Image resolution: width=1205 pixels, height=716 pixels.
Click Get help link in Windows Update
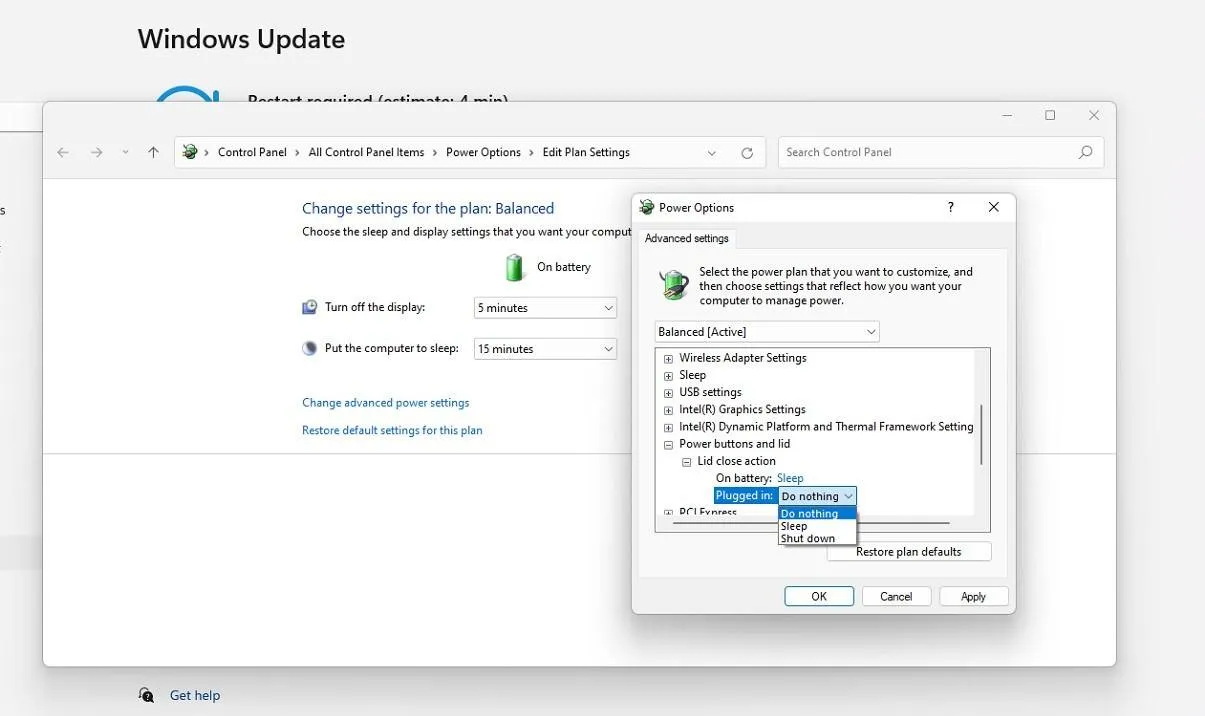(x=195, y=695)
